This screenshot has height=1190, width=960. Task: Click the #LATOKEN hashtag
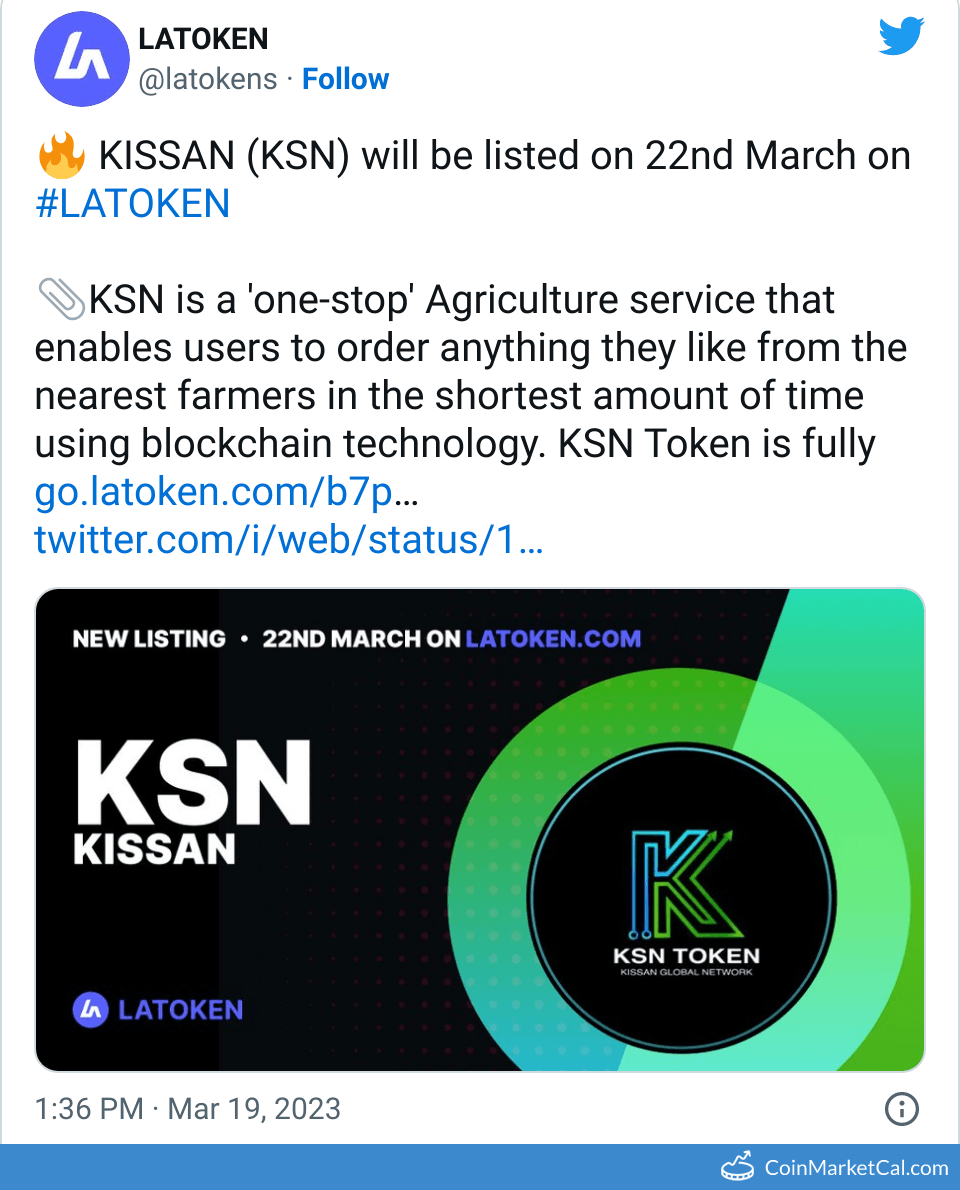click(x=131, y=203)
